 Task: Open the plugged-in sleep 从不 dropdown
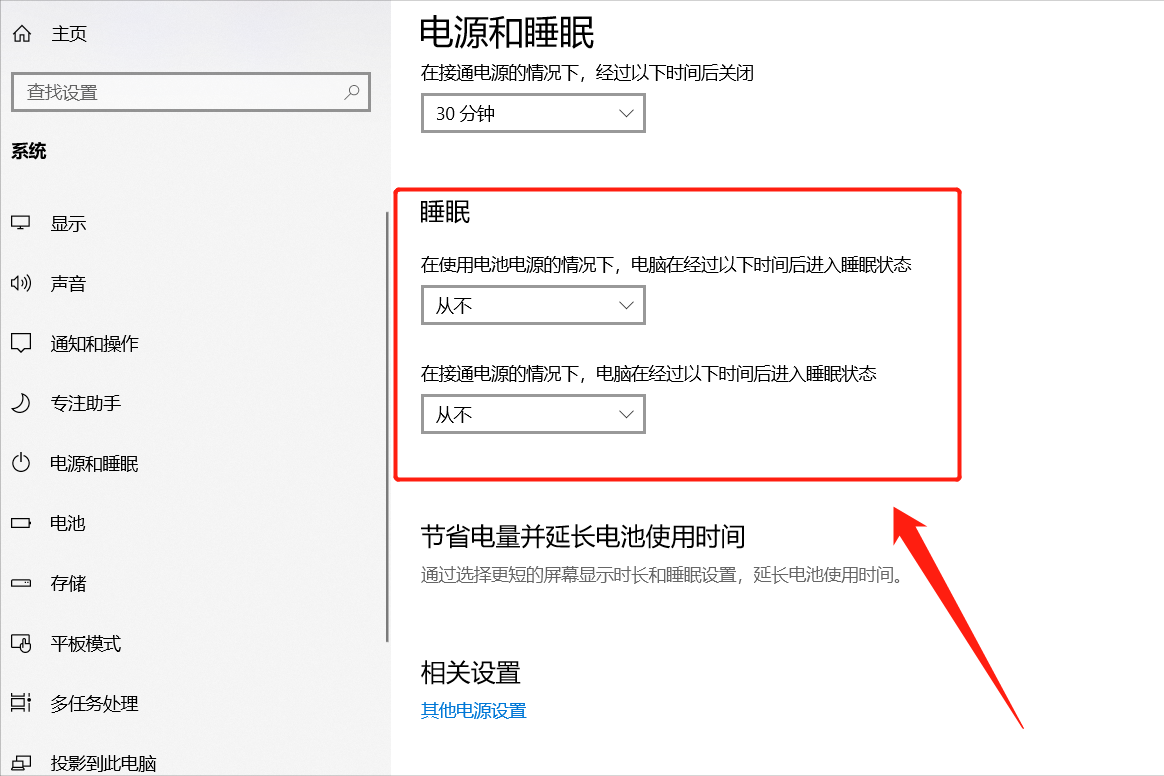(x=532, y=414)
